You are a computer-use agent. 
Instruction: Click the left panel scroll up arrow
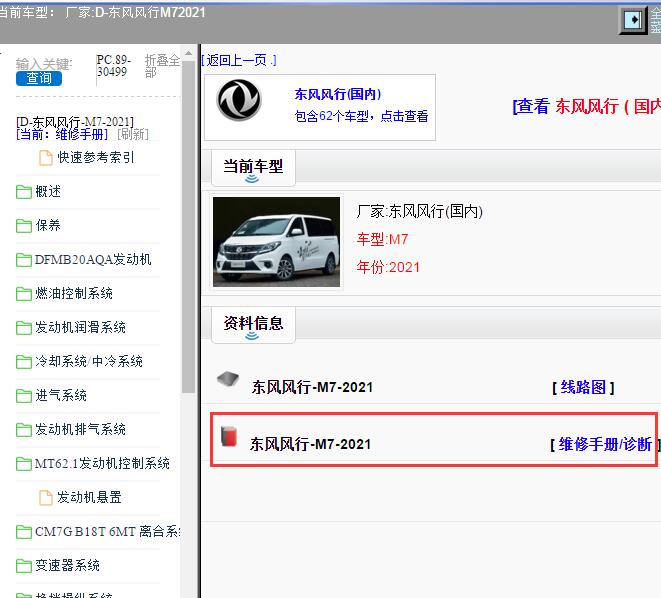(x=188, y=54)
